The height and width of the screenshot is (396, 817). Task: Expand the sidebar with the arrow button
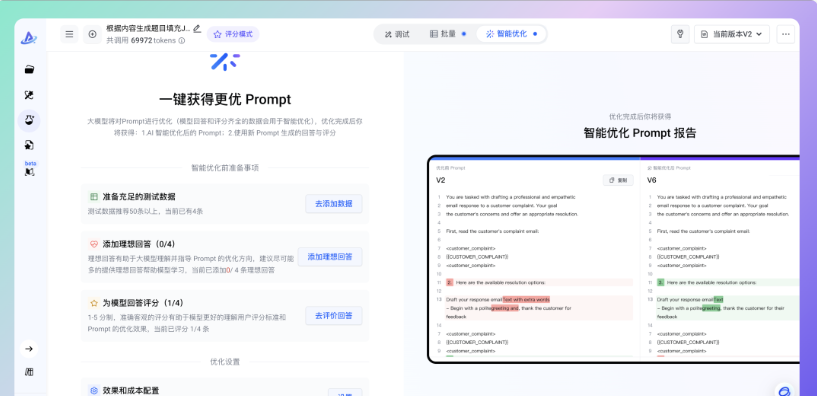tap(29, 349)
